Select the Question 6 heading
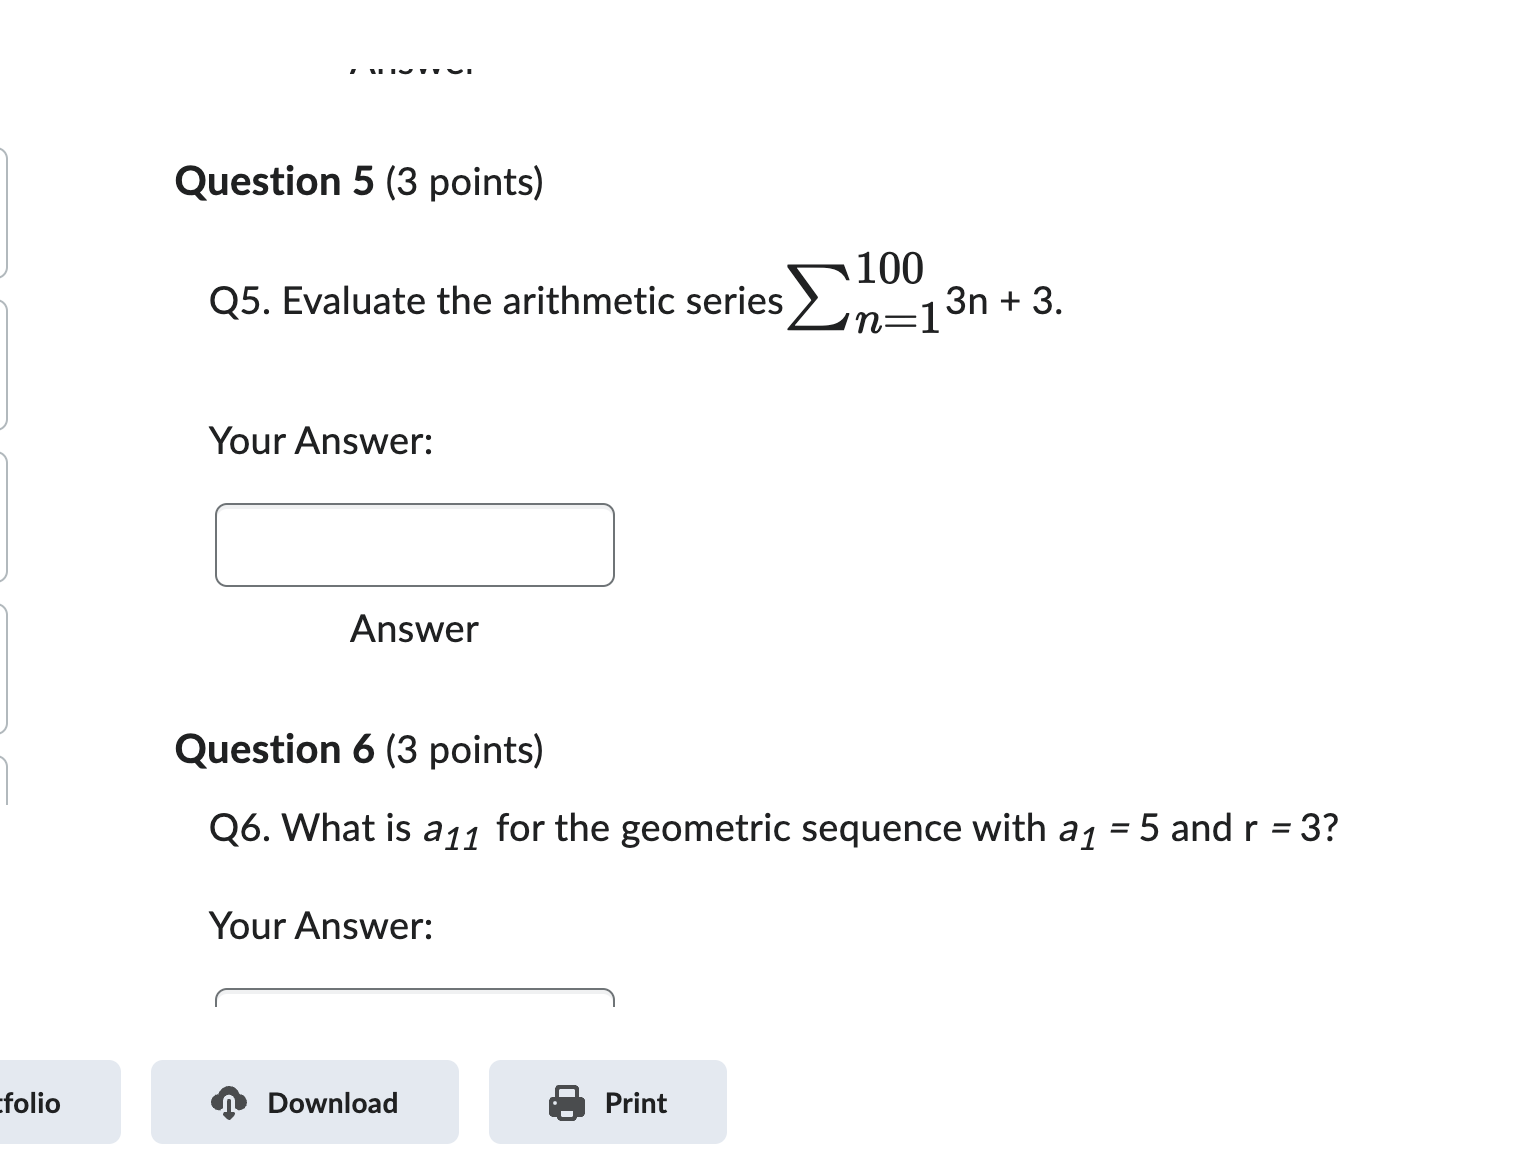 359,750
